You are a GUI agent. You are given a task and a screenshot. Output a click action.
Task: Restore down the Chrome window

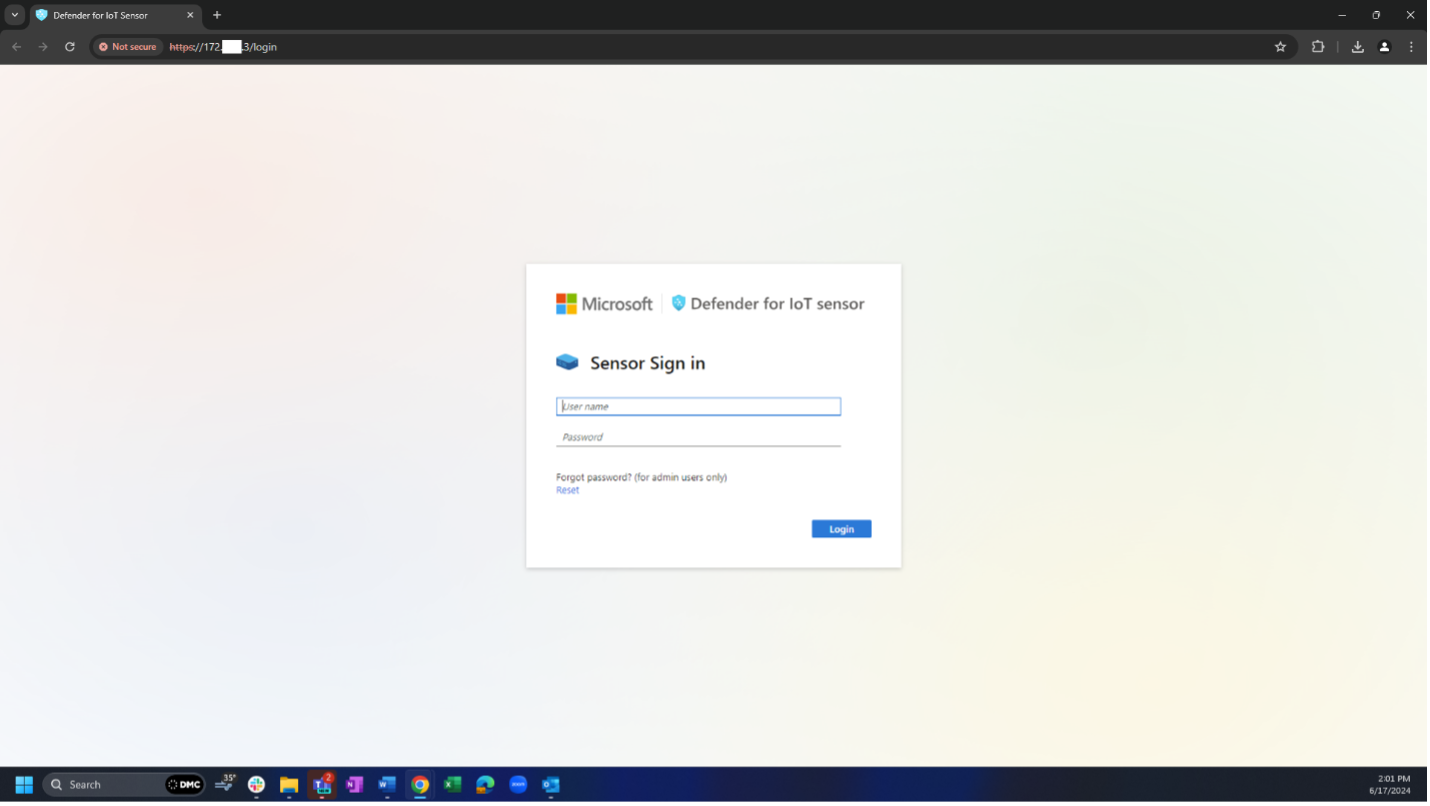[x=1376, y=15]
